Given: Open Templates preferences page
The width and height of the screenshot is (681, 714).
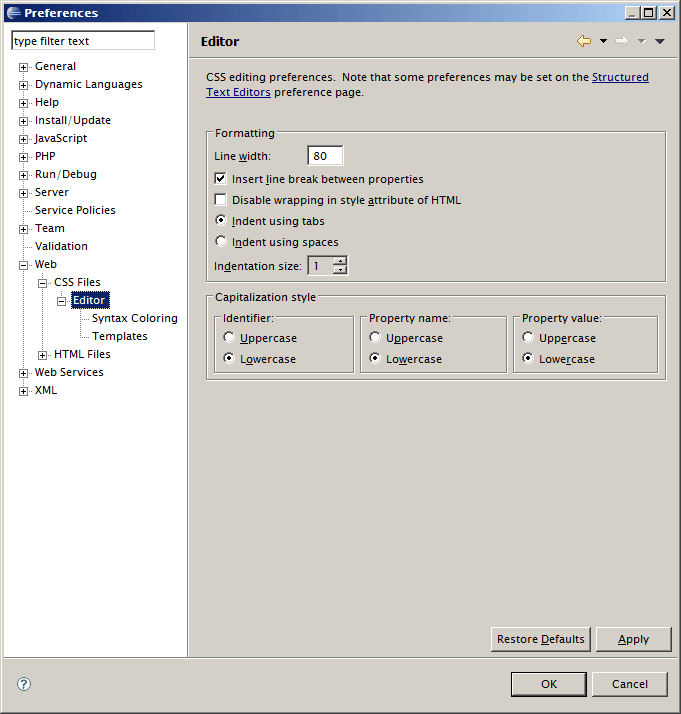Looking at the screenshot, I should [120, 336].
